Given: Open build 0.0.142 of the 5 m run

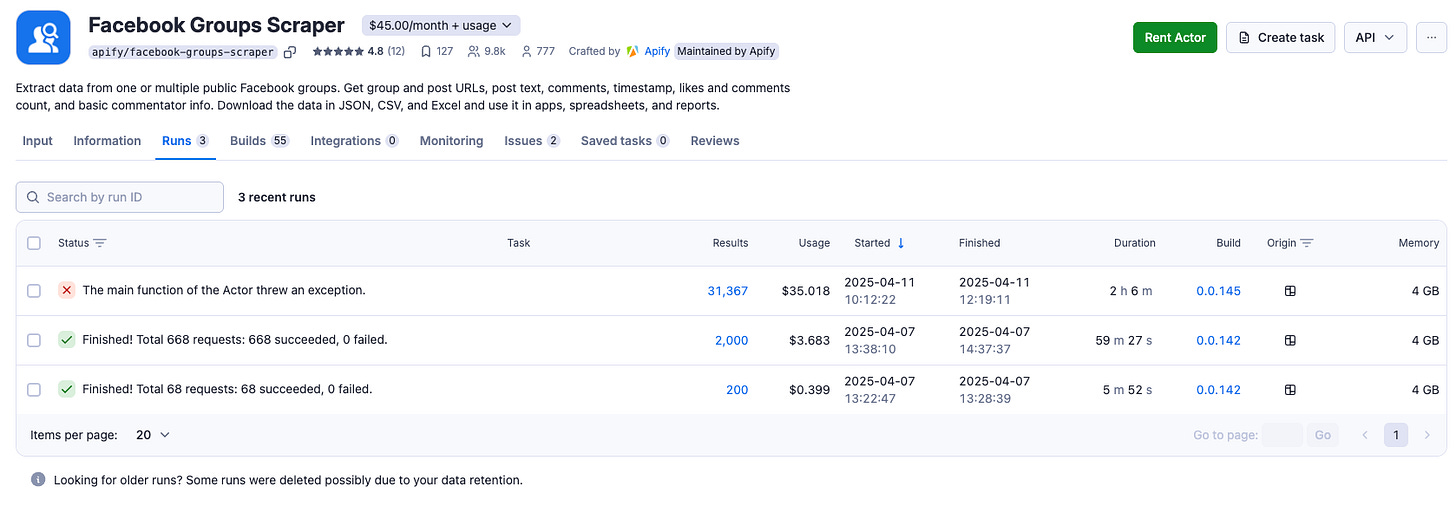Looking at the screenshot, I should 1218,390.
